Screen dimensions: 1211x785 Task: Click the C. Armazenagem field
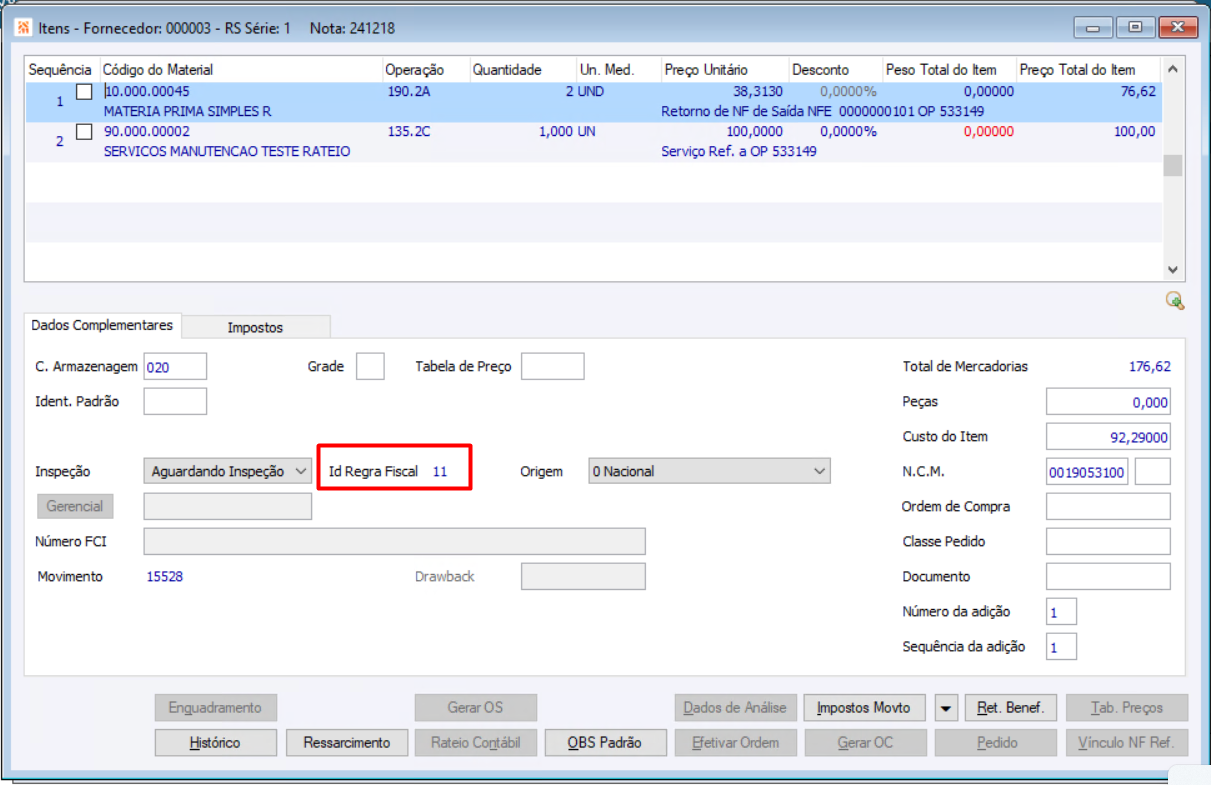(175, 367)
